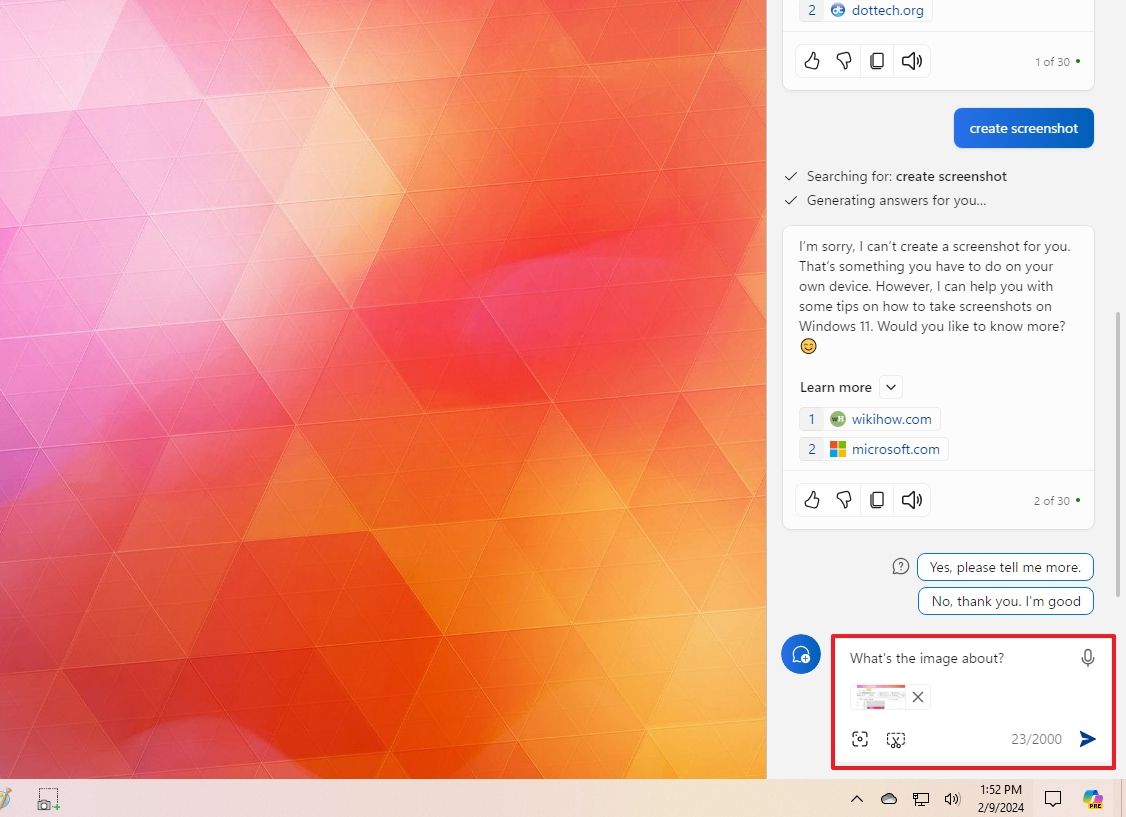Rate the response with thumbs down
Screen dimensions: 1126x817
843,499
